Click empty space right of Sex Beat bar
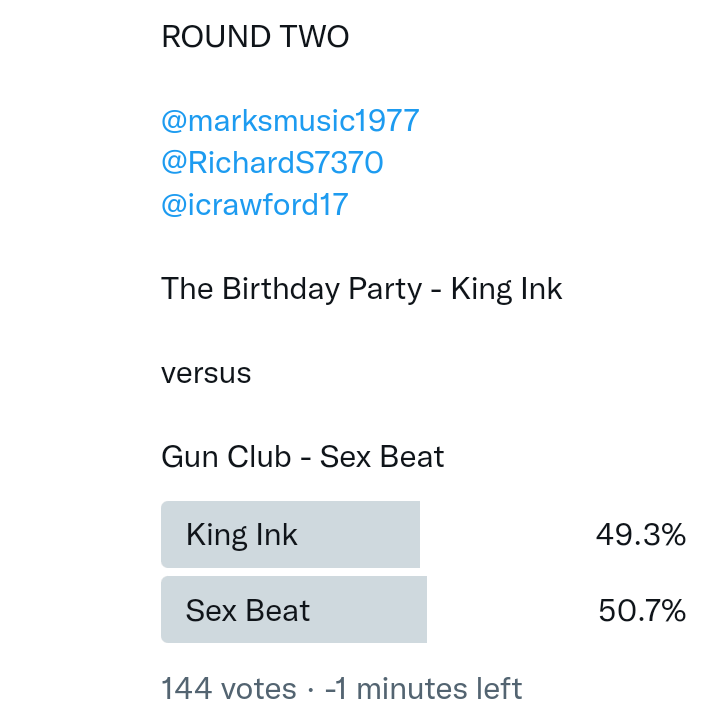Image resolution: width=720 pixels, height=722 pixels. click(x=510, y=610)
